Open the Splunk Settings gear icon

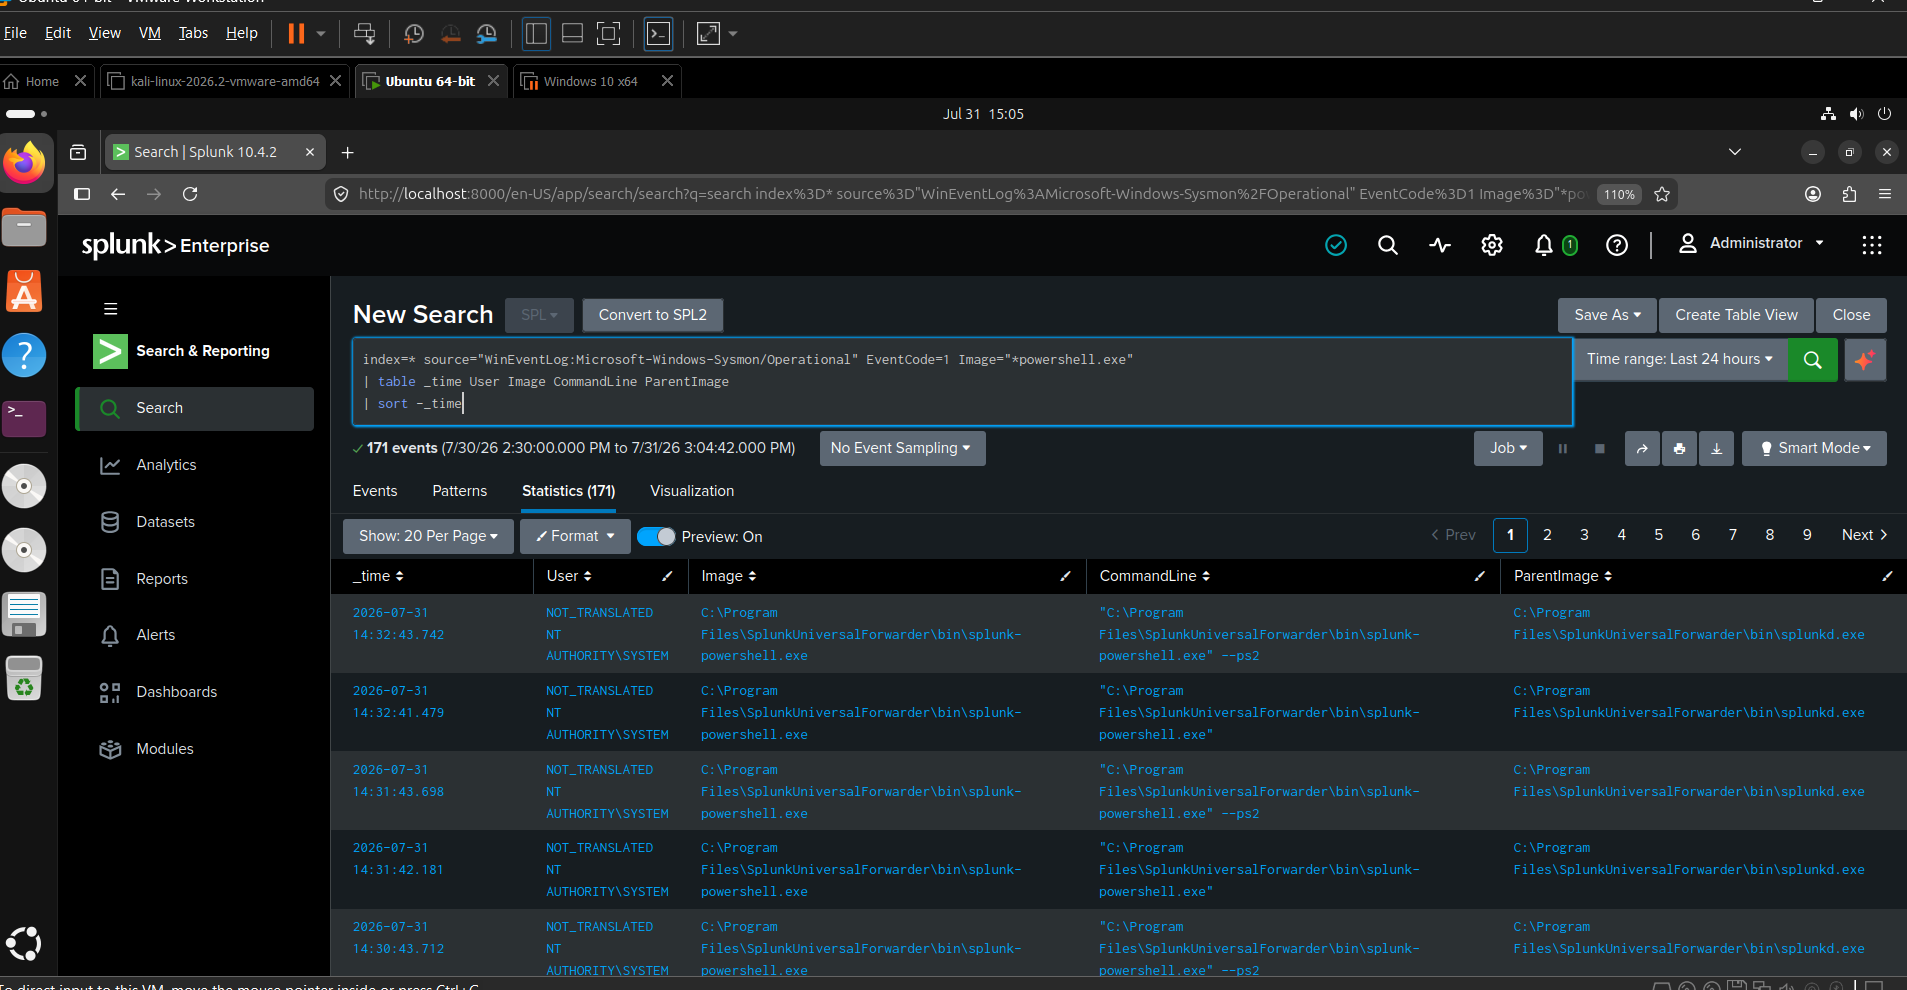click(x=1492, y=245)
